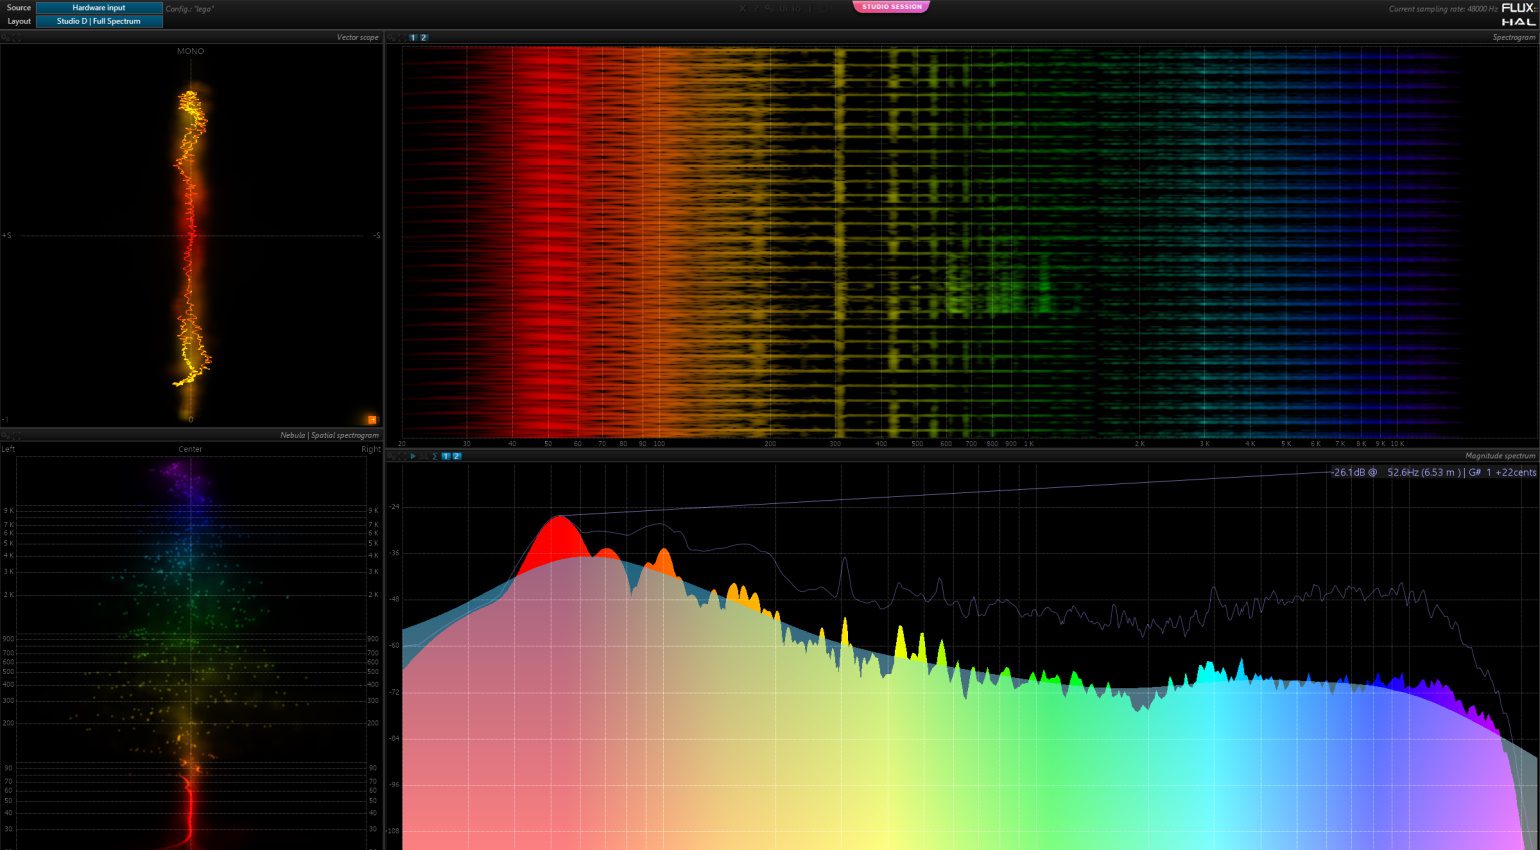The width and height of the screenshot is (1540, 850).
Task: Open the Spectrogram panel settings icon
Action: [392, 38]
